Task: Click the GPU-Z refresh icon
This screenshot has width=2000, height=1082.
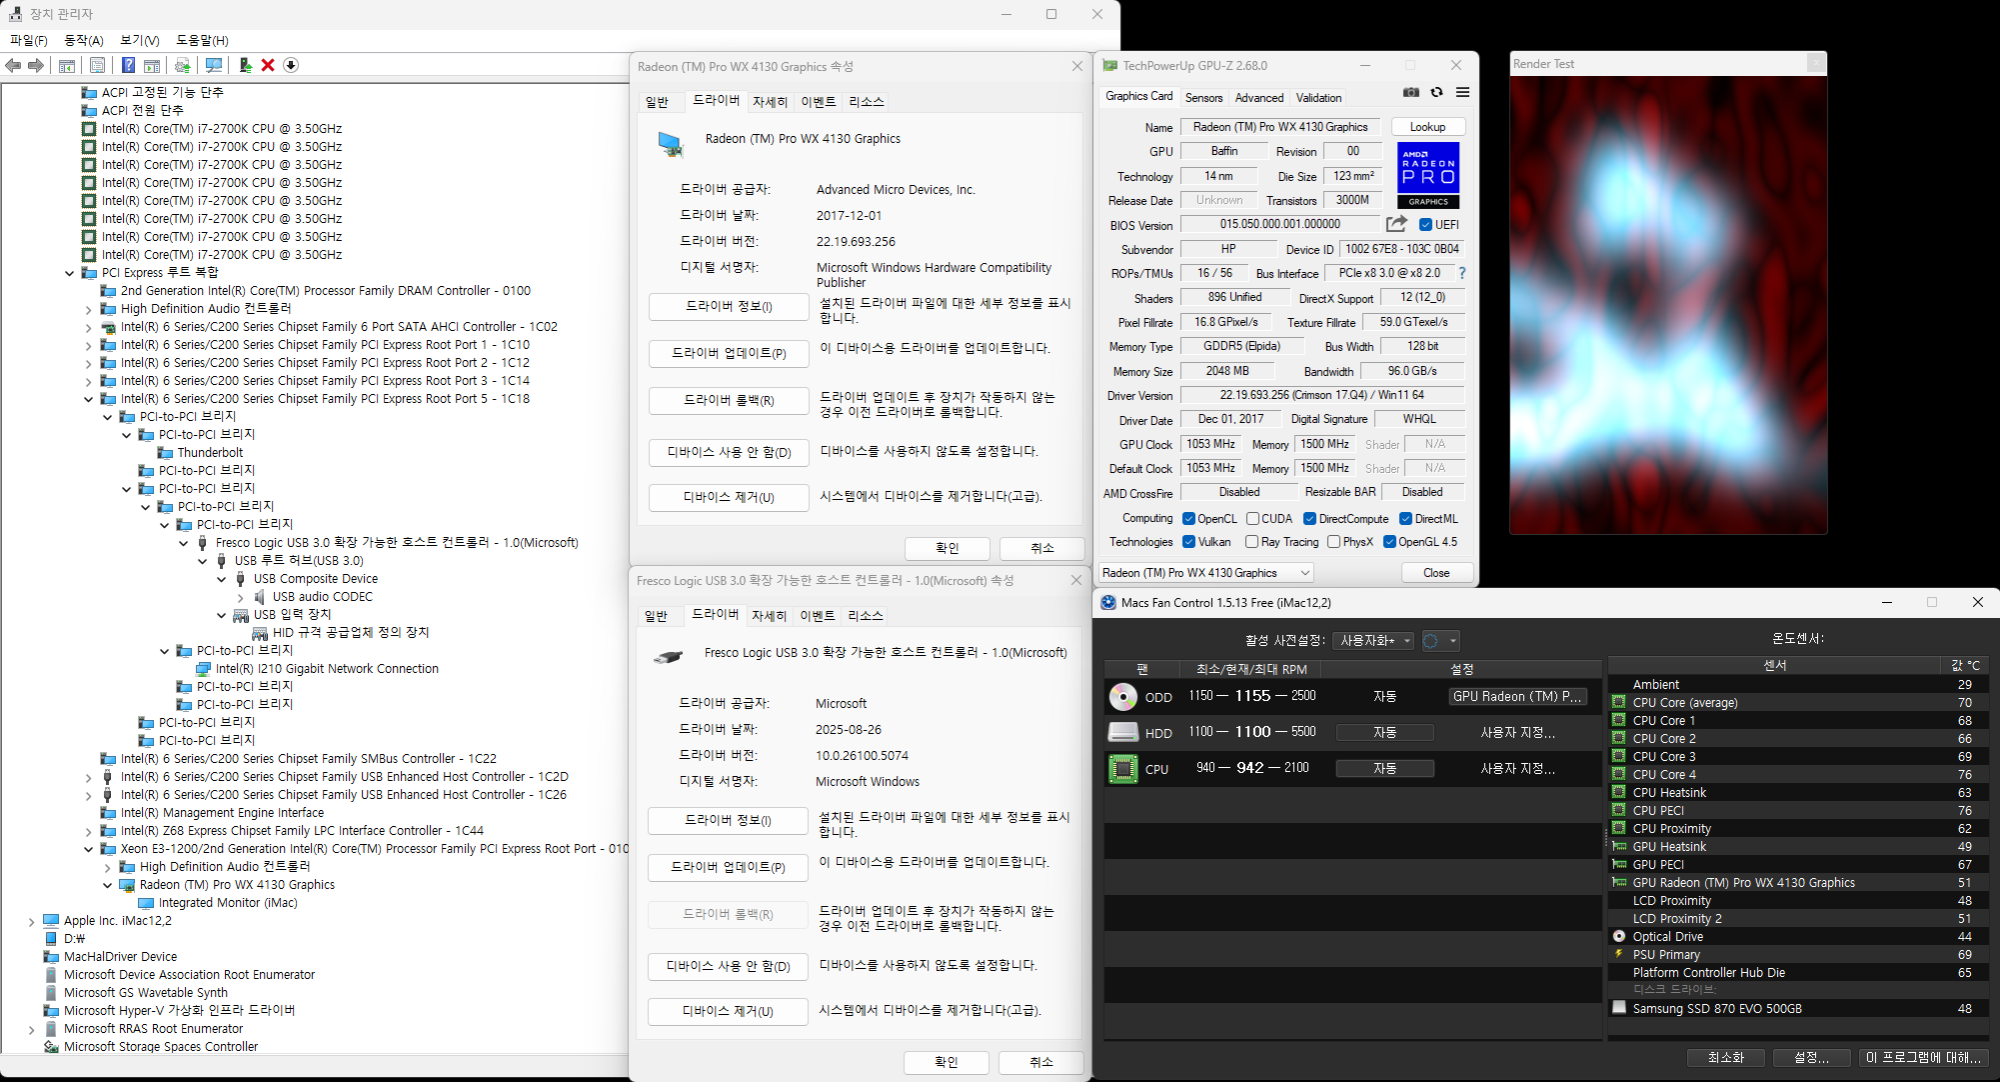Action: point(1437,92)
